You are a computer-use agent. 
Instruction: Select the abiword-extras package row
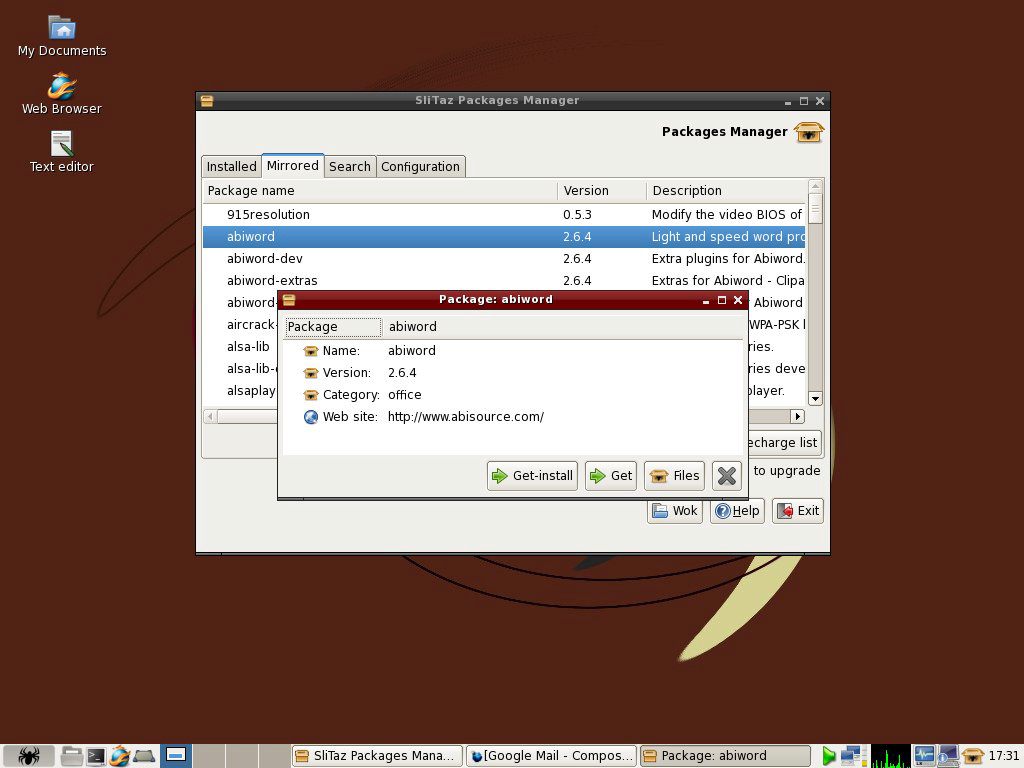504,281
